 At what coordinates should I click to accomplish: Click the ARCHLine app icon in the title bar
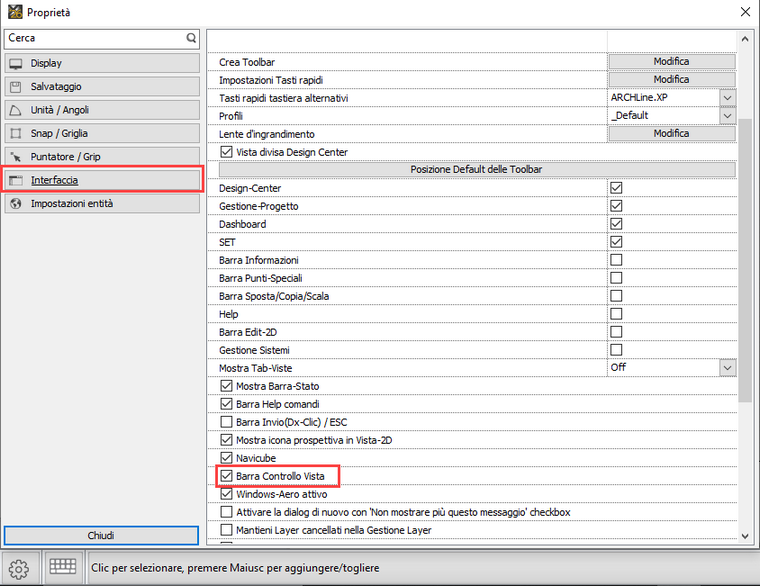coord(15,12)
